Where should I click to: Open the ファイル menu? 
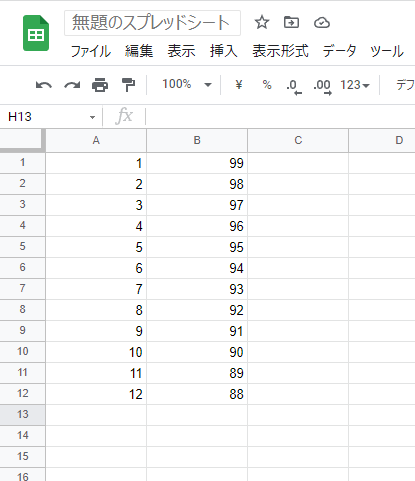(91, 51)
